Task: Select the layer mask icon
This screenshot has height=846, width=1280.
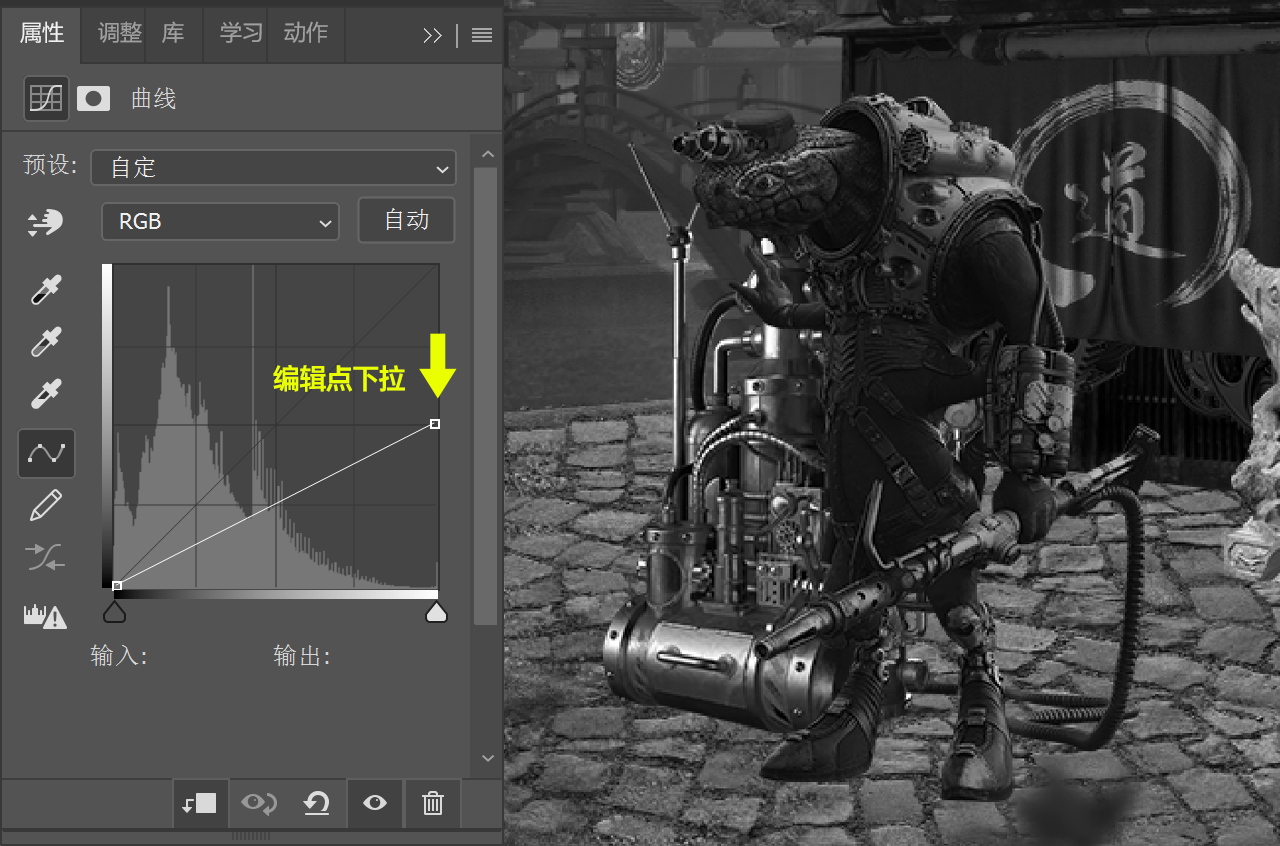Action: (x=93, y=98)
